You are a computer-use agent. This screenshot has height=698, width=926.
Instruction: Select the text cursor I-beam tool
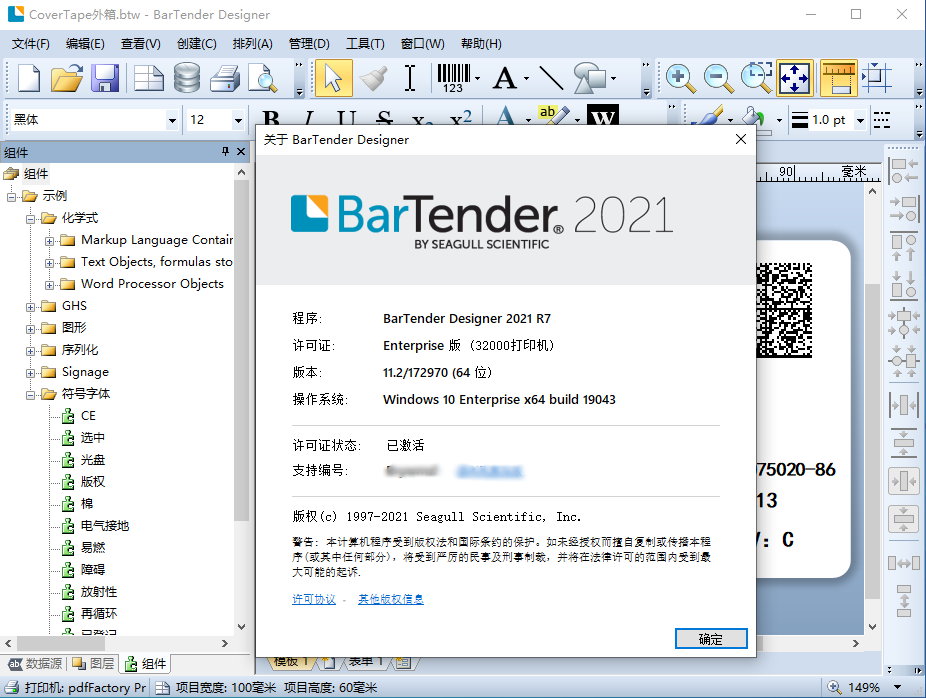pos(410,78)
